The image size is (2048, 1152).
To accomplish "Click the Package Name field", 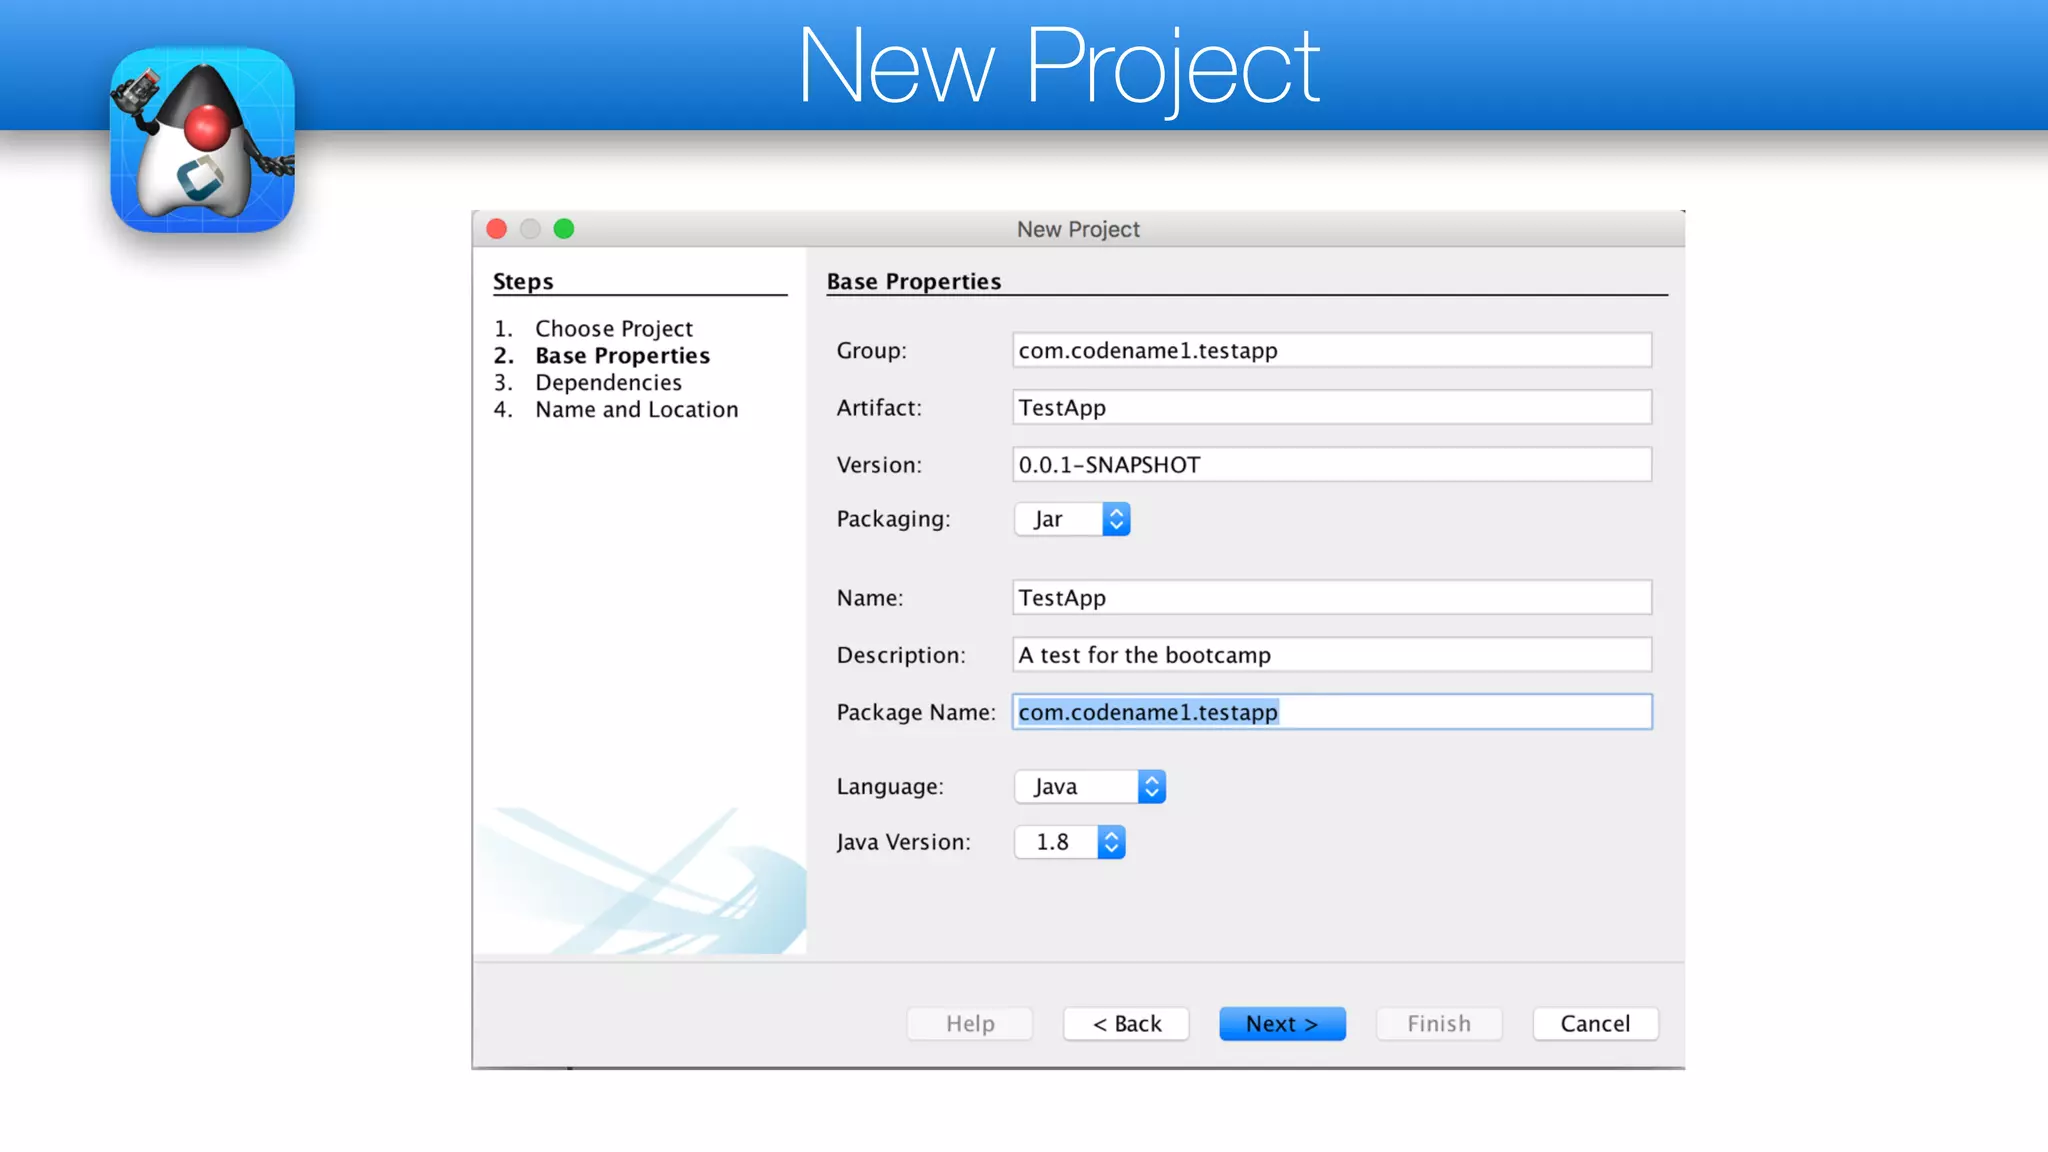I will coord(1331,712).
